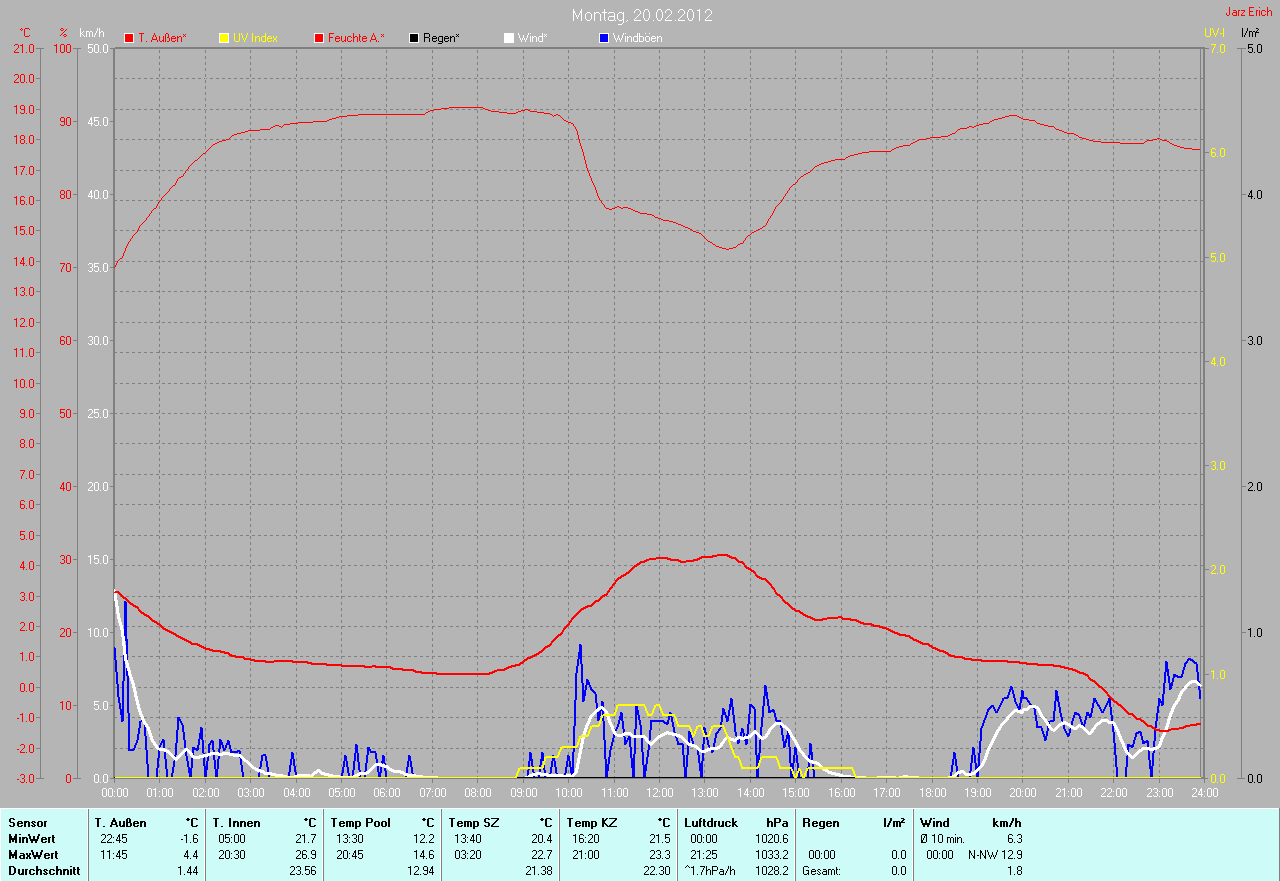Click the 'UV-I' axis unit label
This screenshot has width=1280, height=881.
click(x=1214, y=33)
